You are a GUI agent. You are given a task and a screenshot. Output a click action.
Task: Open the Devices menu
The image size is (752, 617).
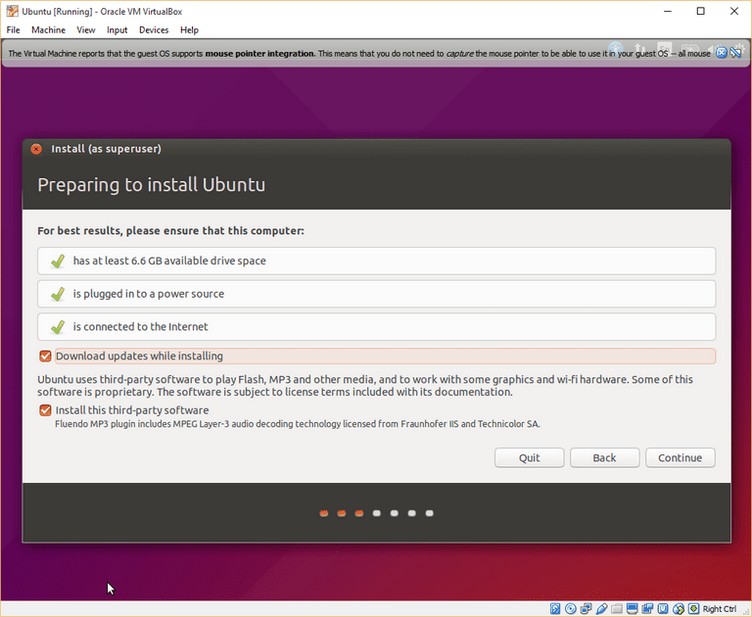[x=153, y=30]
